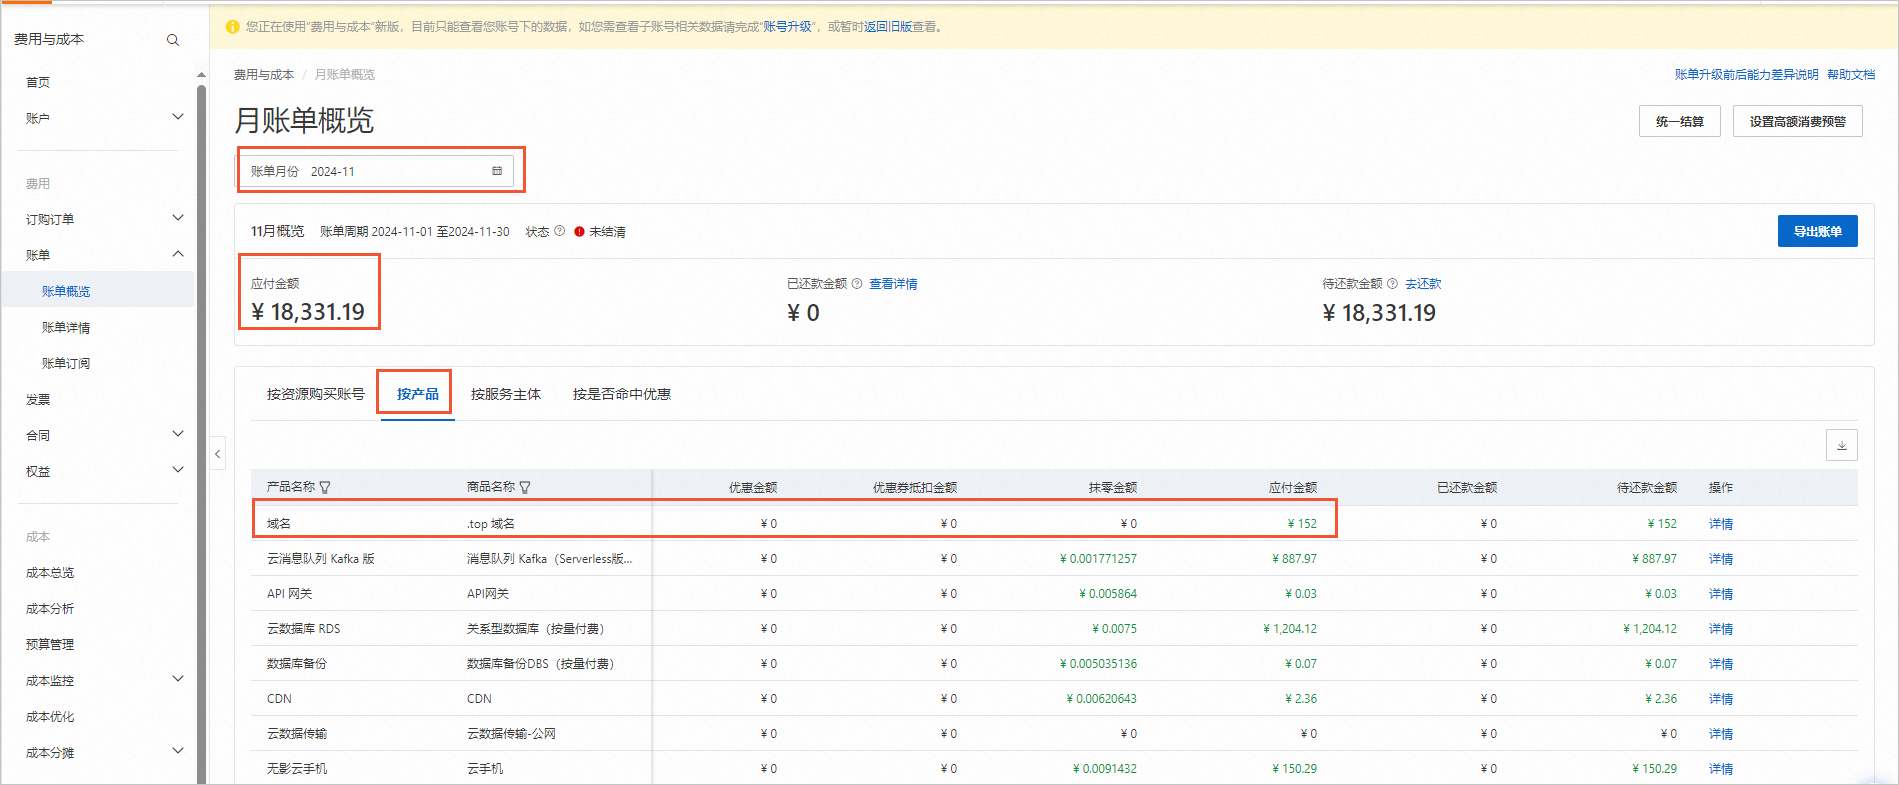The image size is (1899, 785).
Task: Click the help icon next to 状态
Action: tap(560, 231)
